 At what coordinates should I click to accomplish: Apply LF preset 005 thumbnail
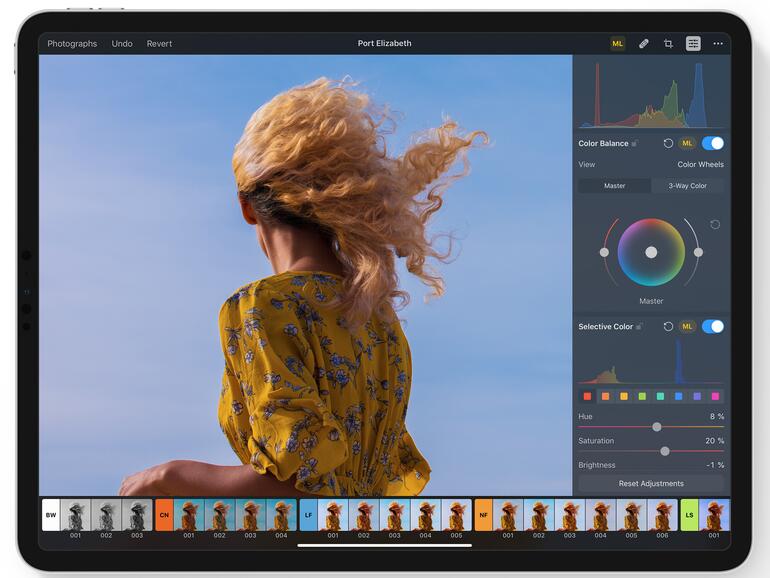[x=456, y=515]
